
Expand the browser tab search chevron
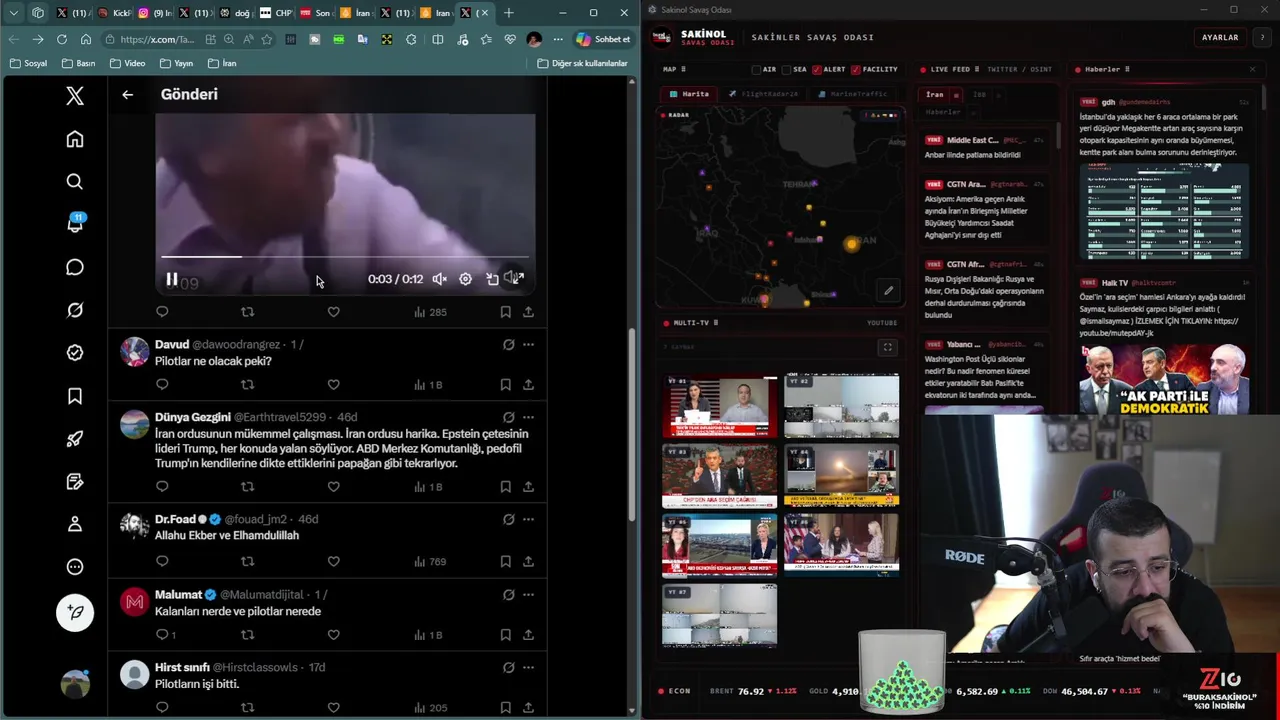tap(13, 13)
